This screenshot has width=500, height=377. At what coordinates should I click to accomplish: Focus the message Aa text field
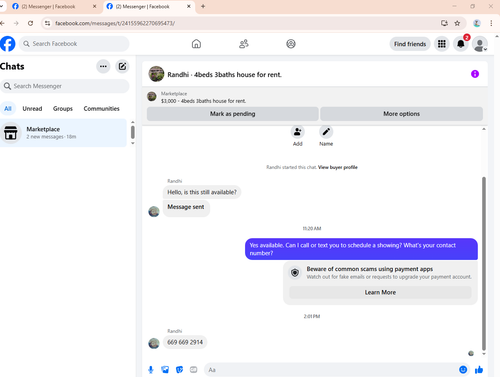pyautogui.click(x=330, y=370)
